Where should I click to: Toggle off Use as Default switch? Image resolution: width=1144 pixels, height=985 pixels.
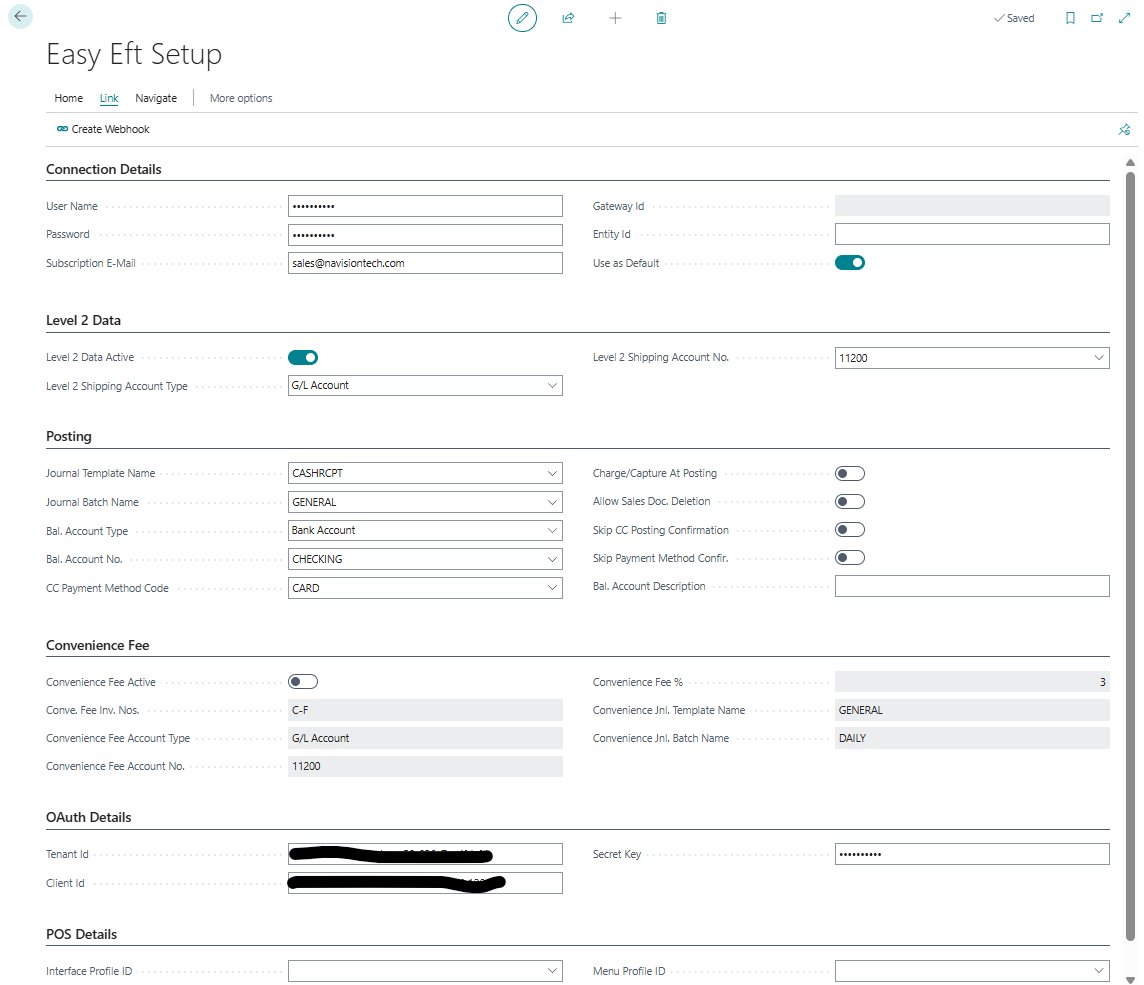pyautogui.click(x=850, y=263)
